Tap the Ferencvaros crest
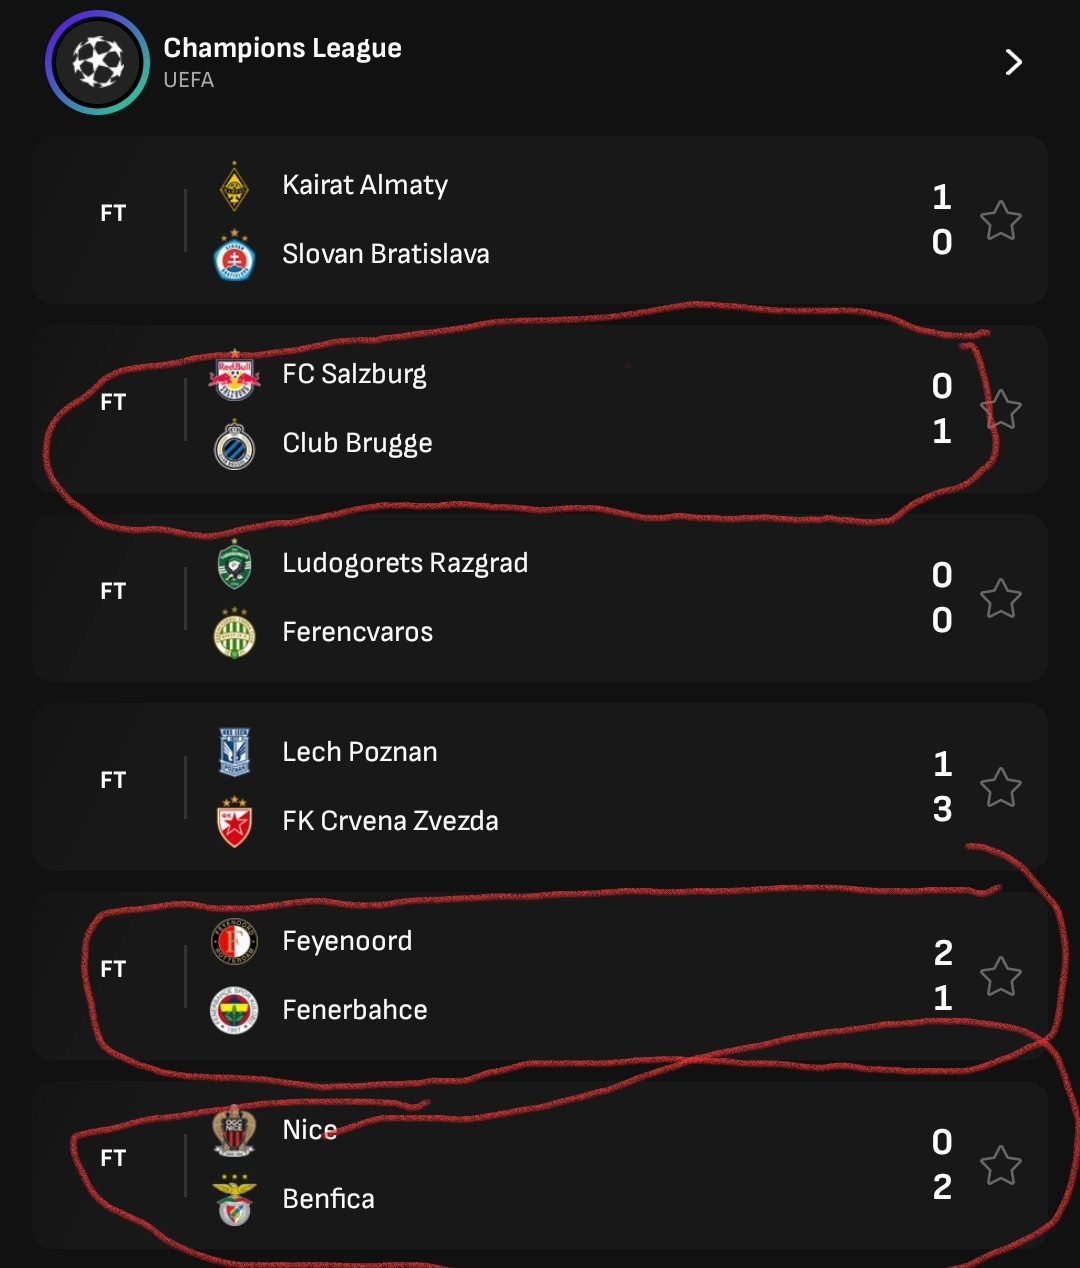1080x1268 pixels. (x=234, y=633)
